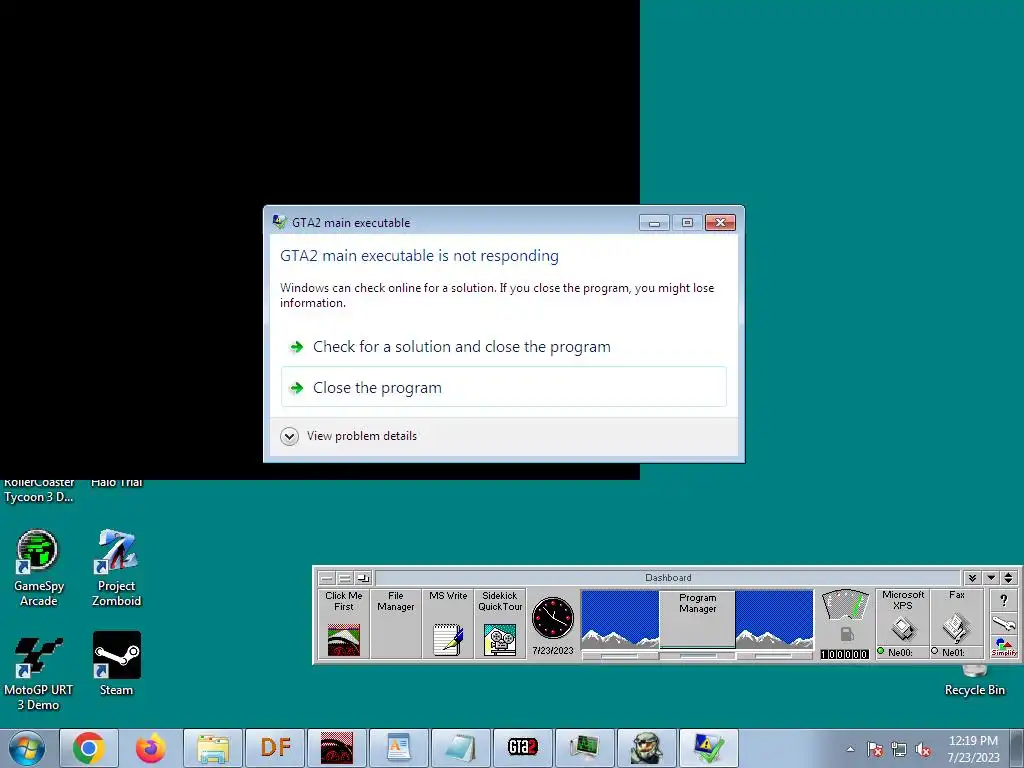The height and width of the screenshot is (768, 1024).
Task: Minimize the GTA2 main executable dialog
Action: click(x=654, y=223)
